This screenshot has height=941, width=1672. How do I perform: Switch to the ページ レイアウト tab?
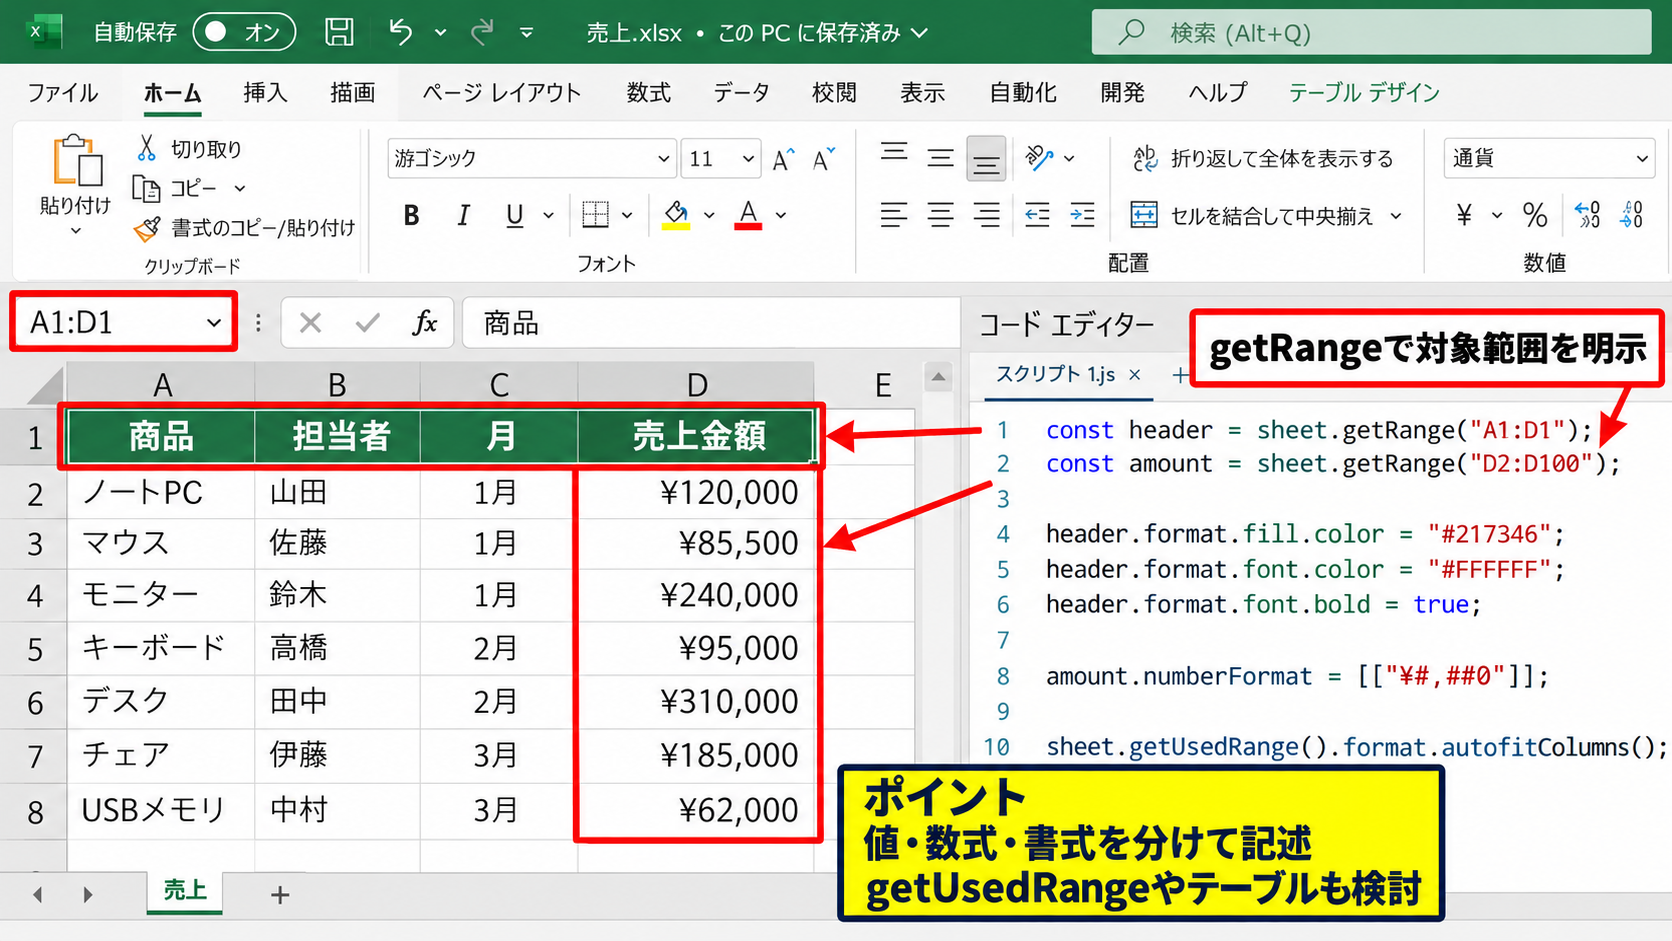click(501, 93)
